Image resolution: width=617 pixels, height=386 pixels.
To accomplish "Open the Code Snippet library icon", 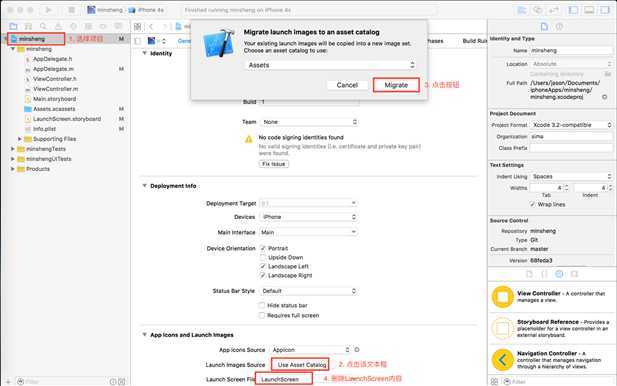I will click(544, 274).
